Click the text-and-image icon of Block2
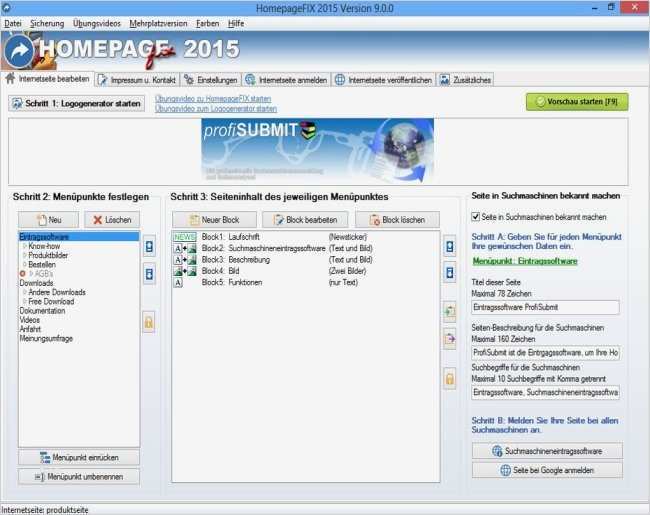Screen dimensions: 650x515 (184, 248)
